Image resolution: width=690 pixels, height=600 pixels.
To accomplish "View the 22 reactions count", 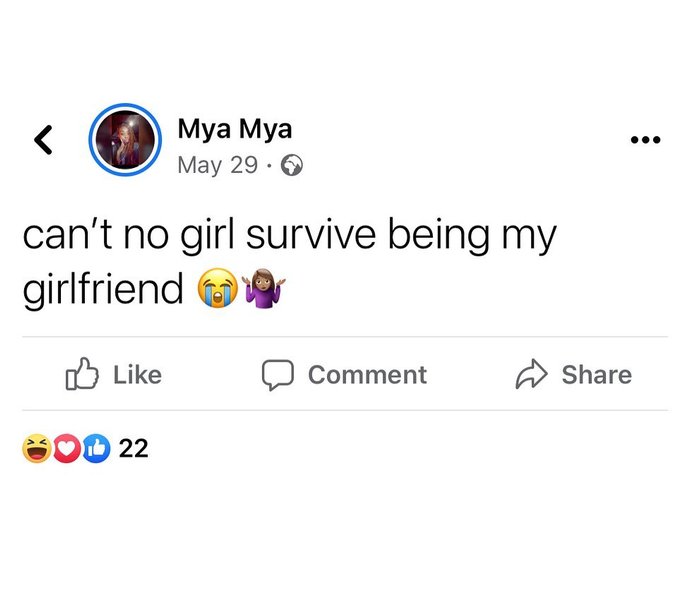I will 133,449.
